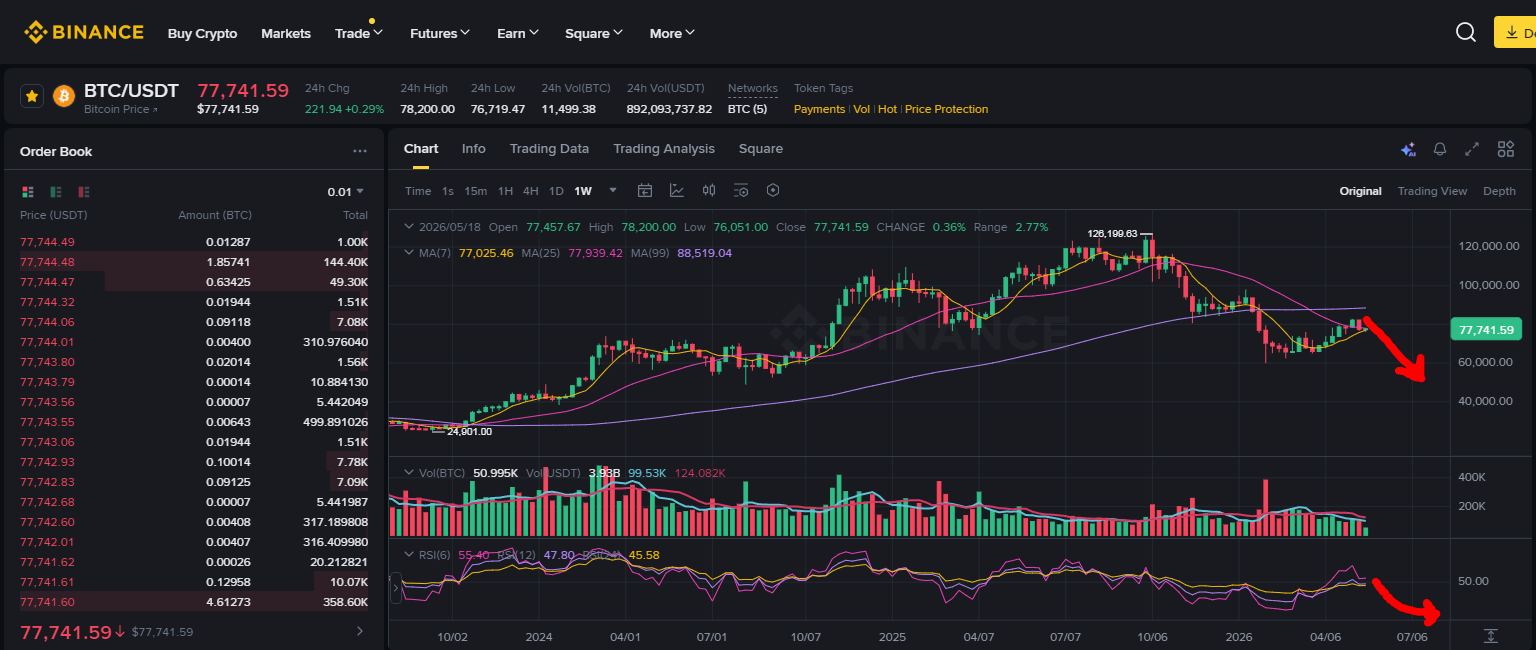Show only buy orders in the order book
Screen dimensions: 1536x650
(x=56, y=191)
